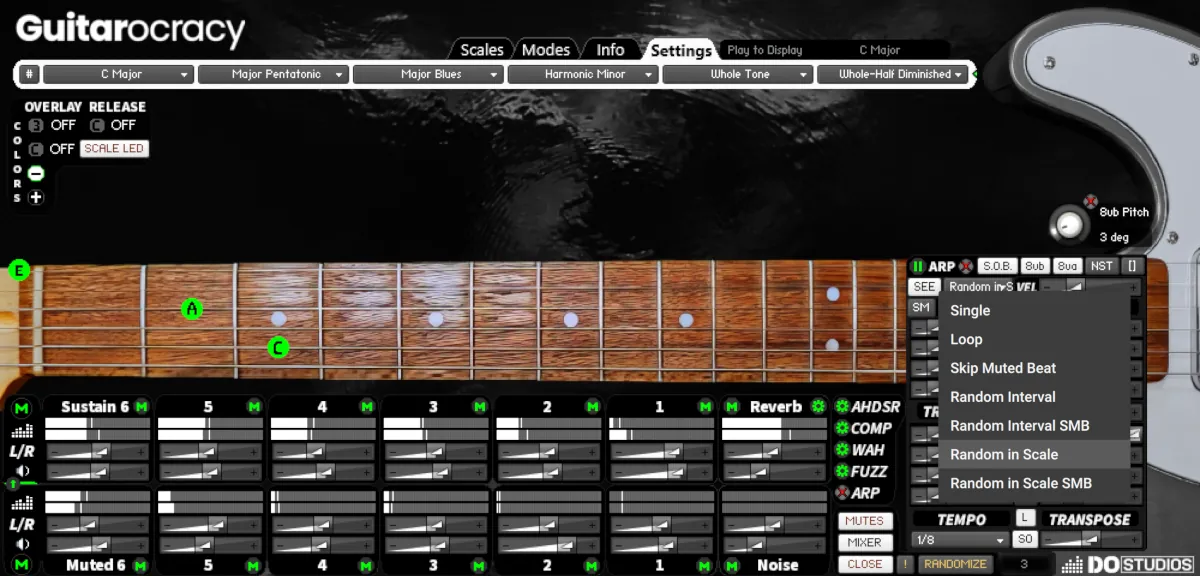Click the Sustain row L/R pan label

click(x=22, y=452)
